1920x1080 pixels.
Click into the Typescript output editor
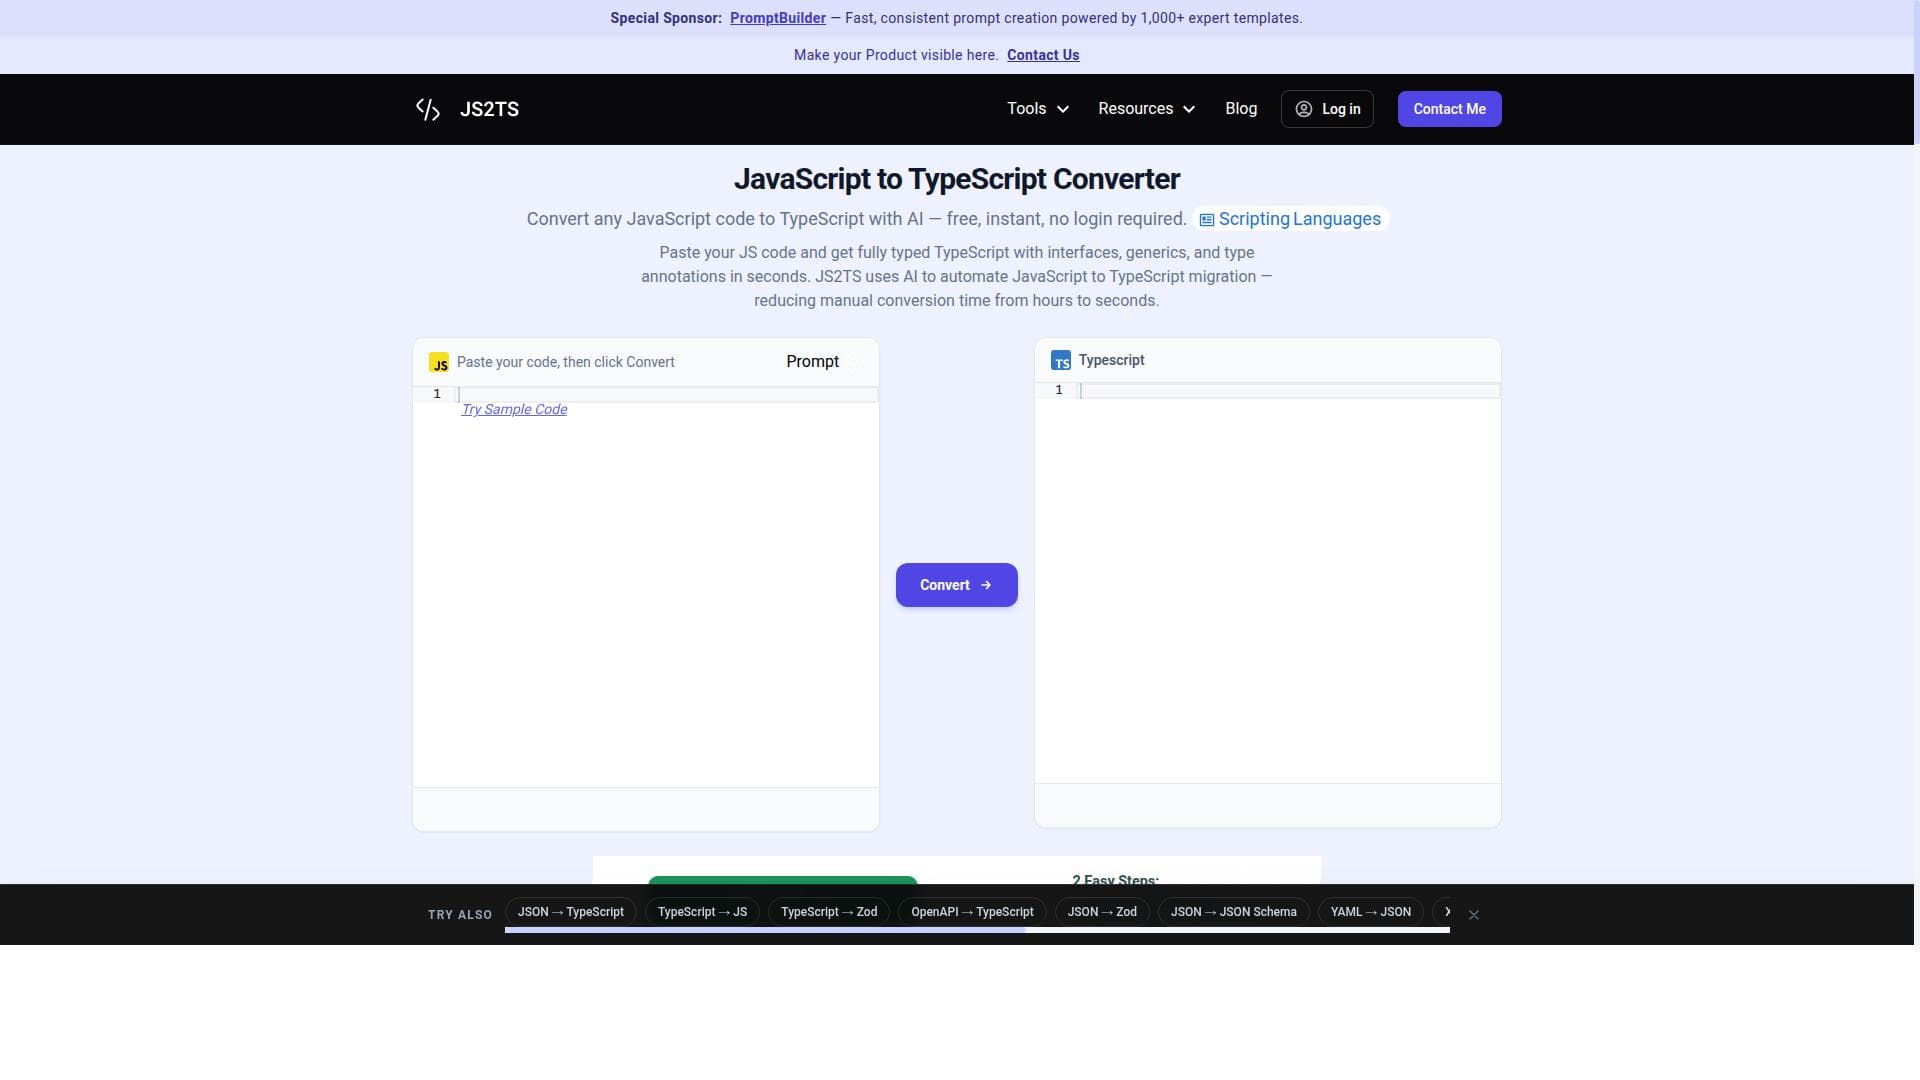tap(1267, 585)
